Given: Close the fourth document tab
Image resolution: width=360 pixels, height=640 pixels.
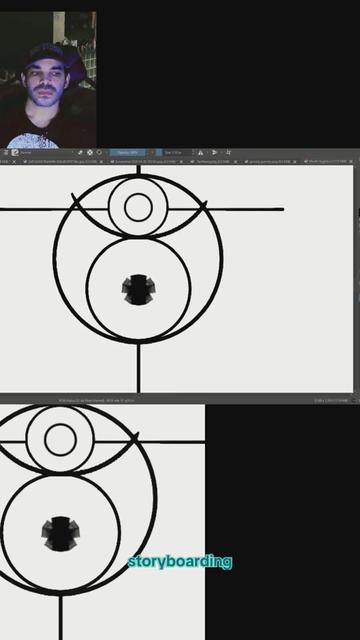Looking at the screenshot, I should [235, 162].
